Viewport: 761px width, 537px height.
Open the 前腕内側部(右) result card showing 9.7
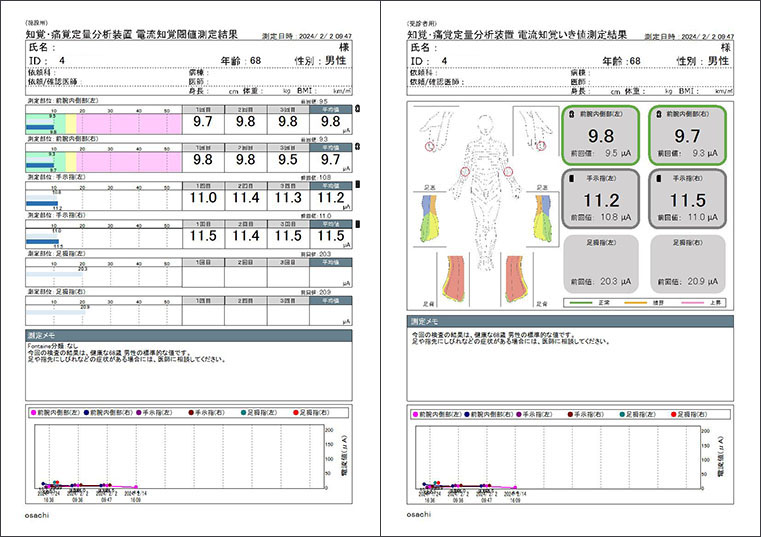[x=688, y=135]
